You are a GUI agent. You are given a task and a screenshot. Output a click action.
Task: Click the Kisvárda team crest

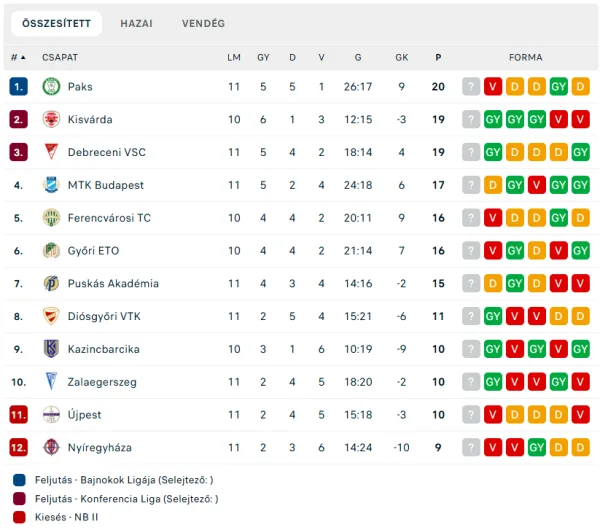point(51,120)
